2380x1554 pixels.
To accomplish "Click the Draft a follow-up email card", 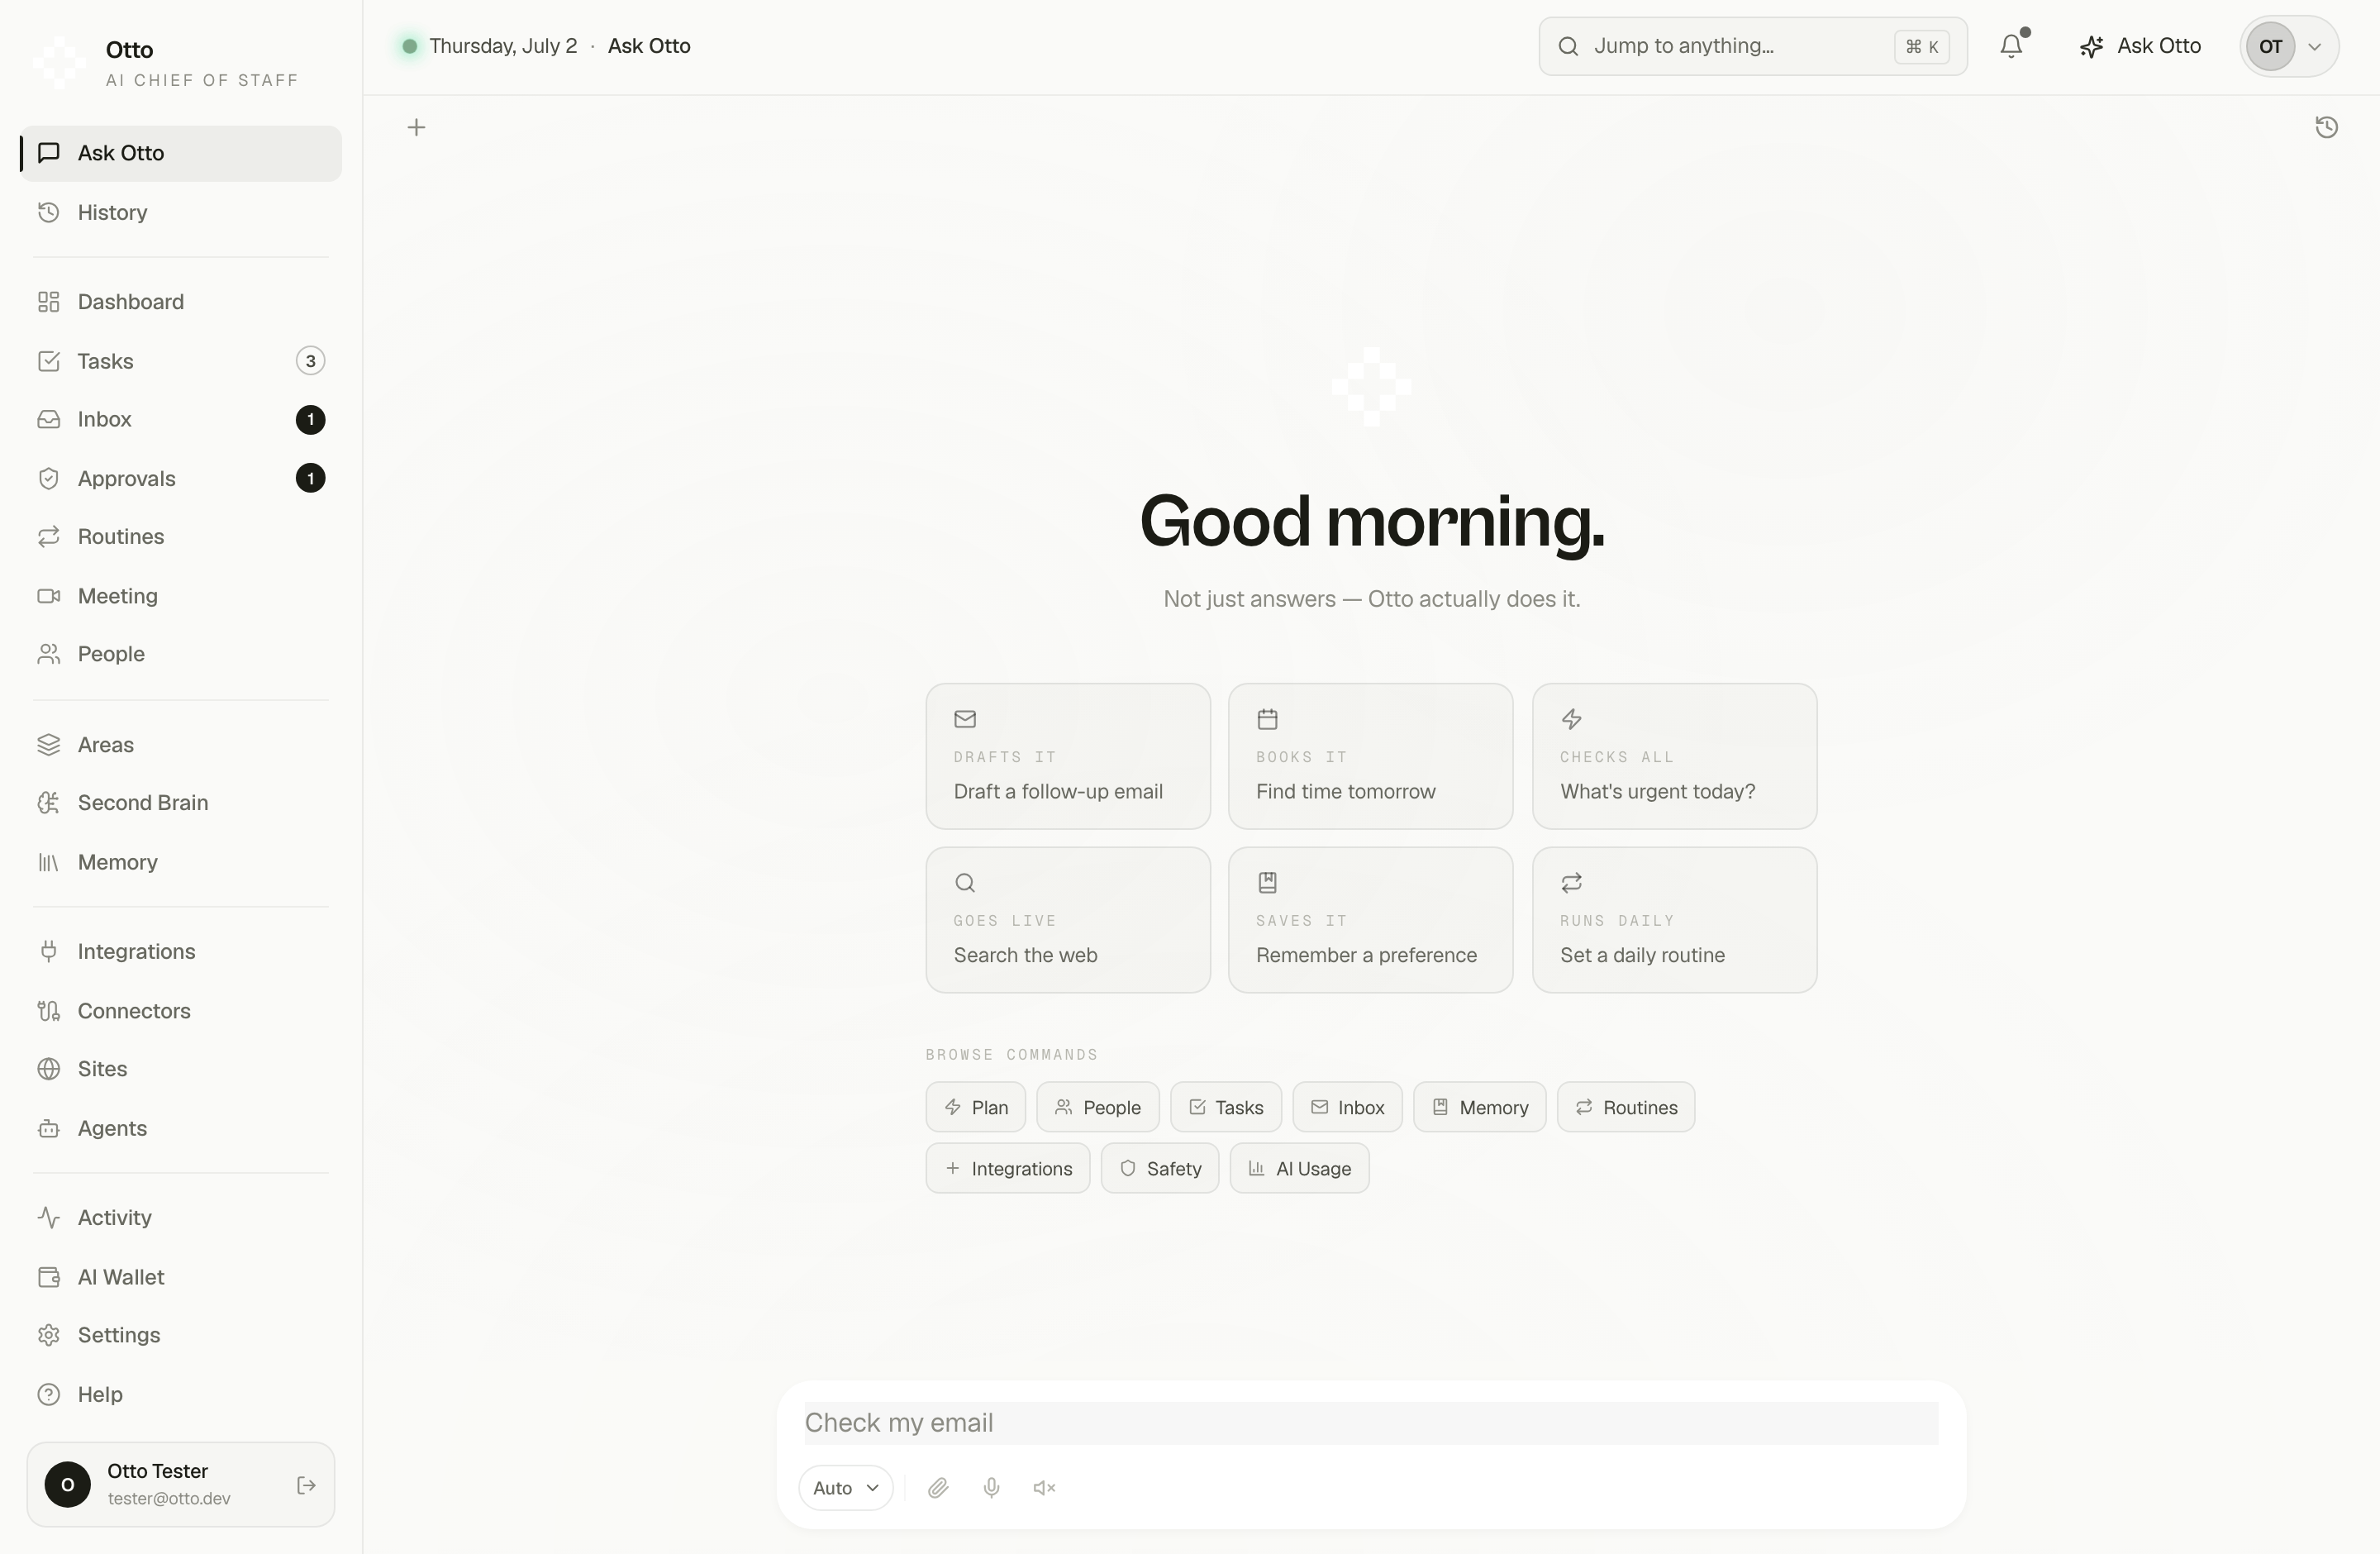I will pyautogui.click(x=1067, y=756).
